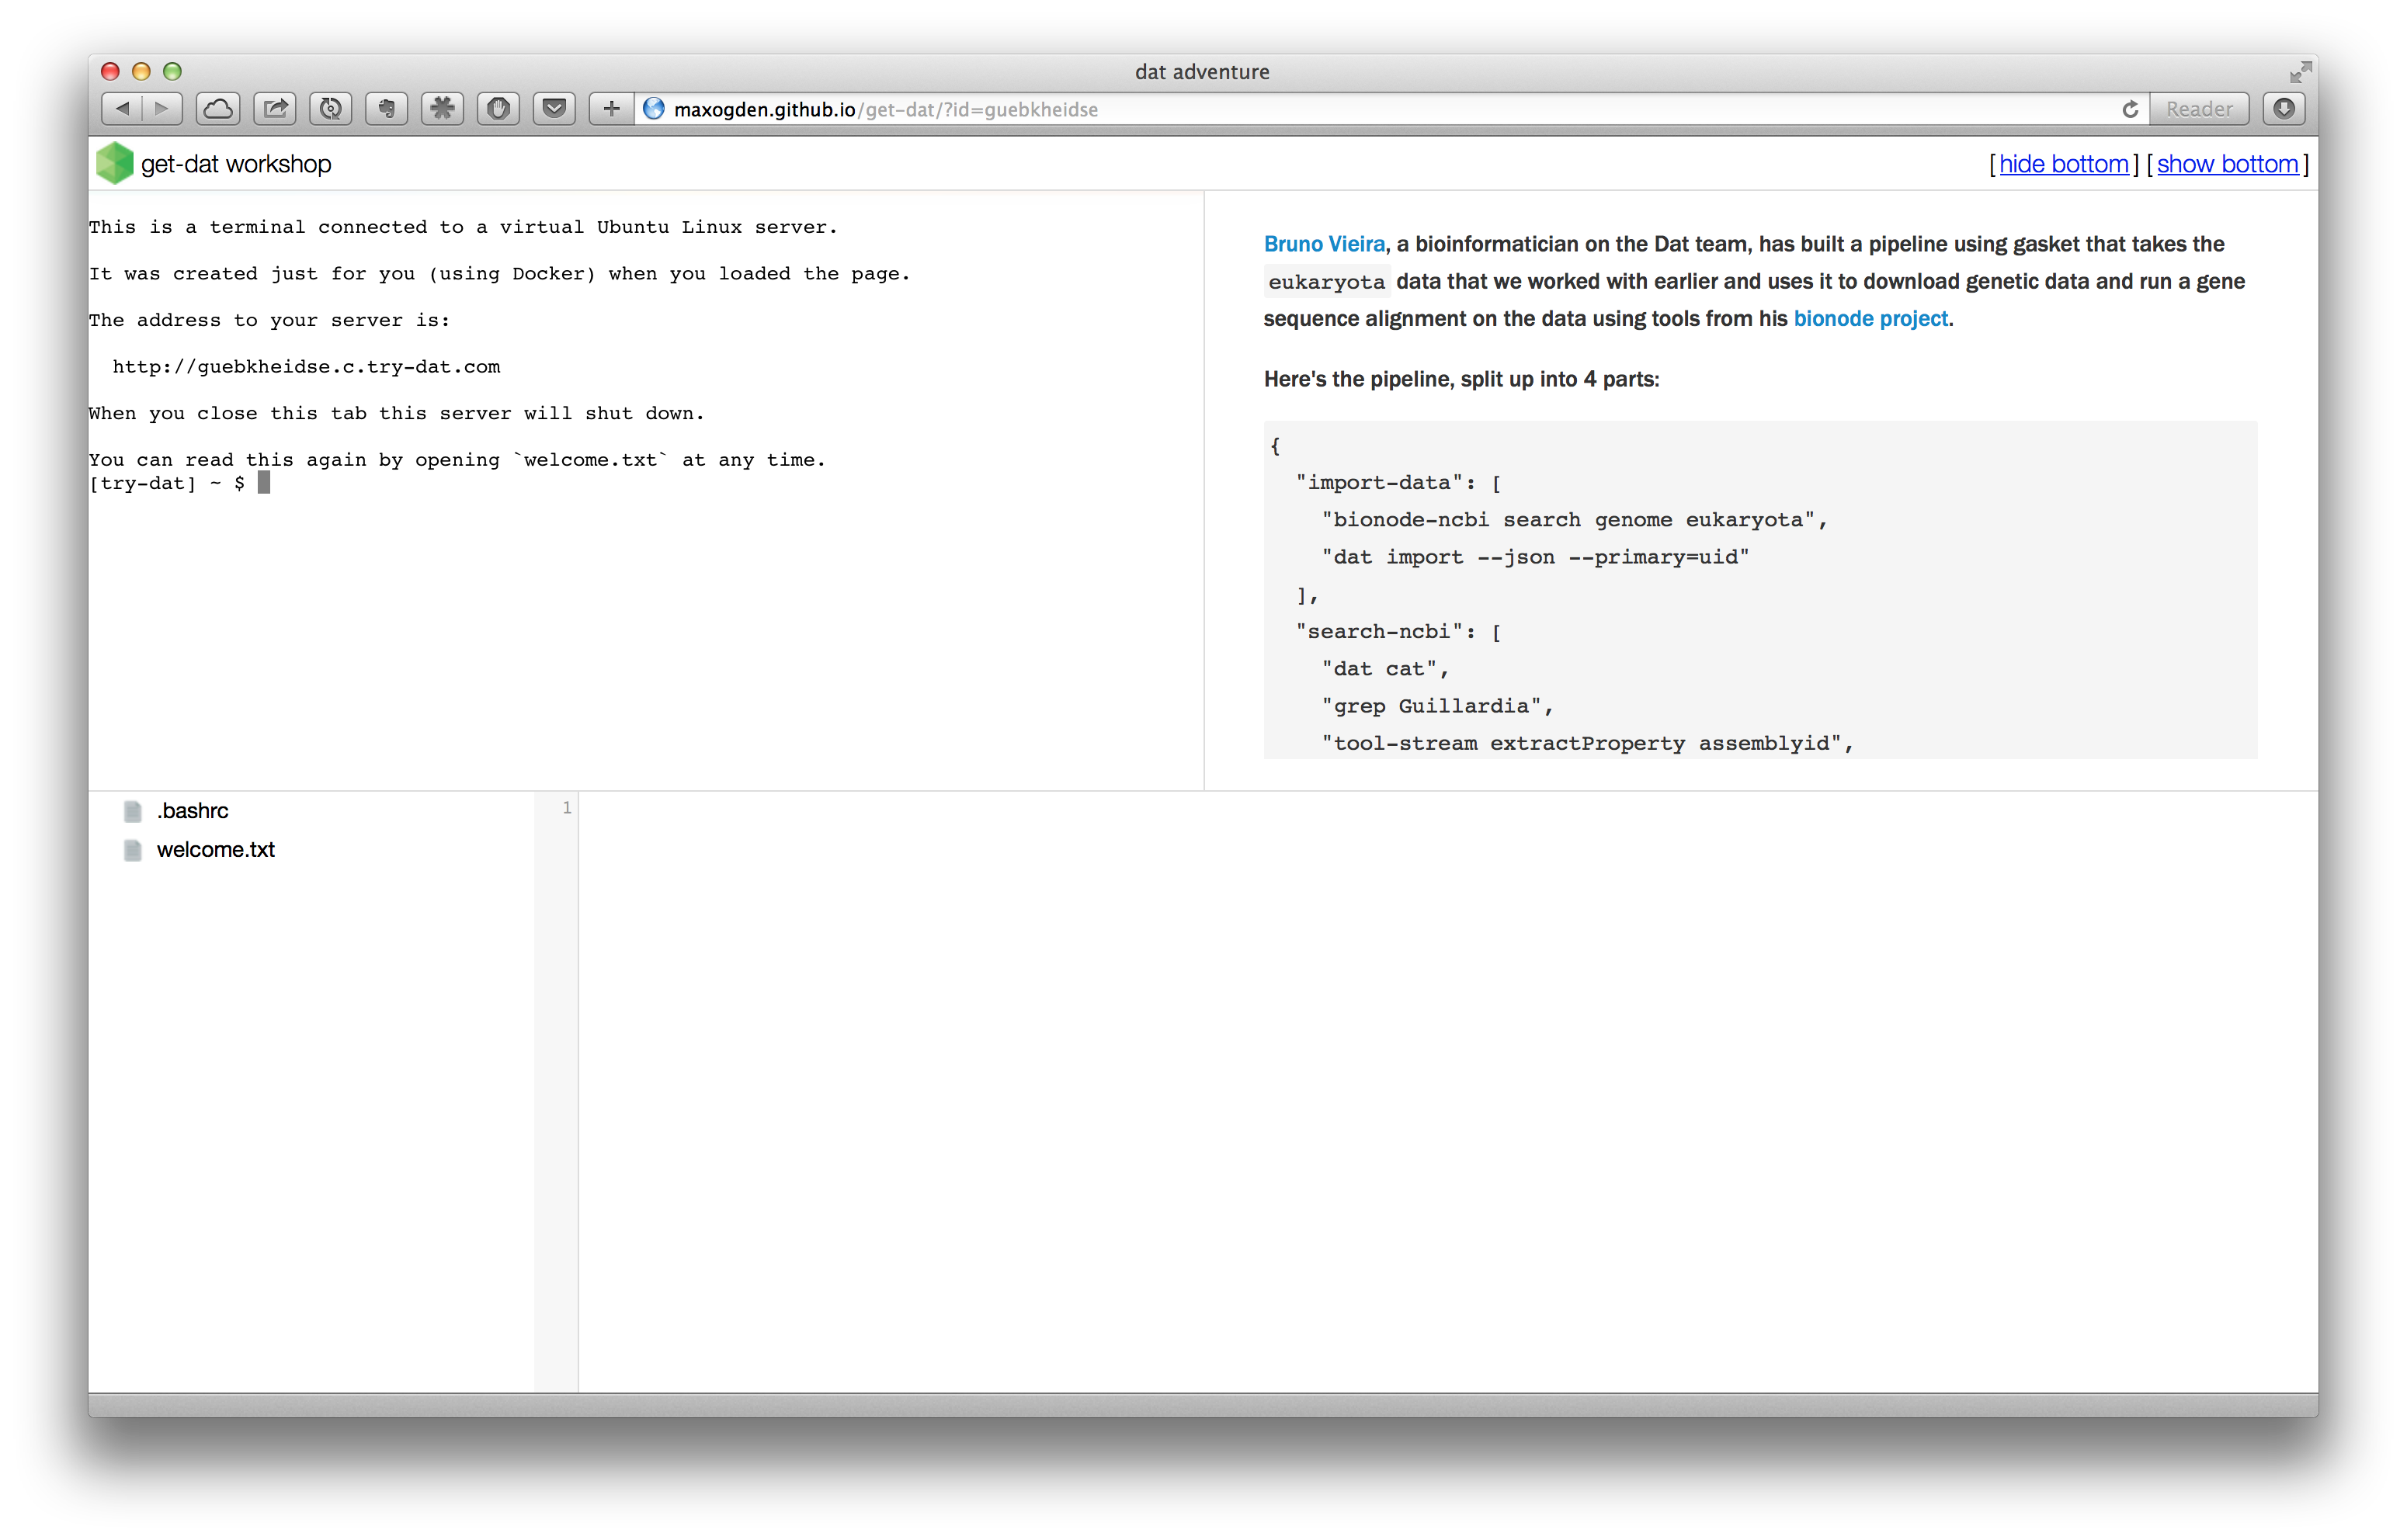The image size is (2407, 1540).
Task: Click the show bottom link
Action: tap(2227, 164)
